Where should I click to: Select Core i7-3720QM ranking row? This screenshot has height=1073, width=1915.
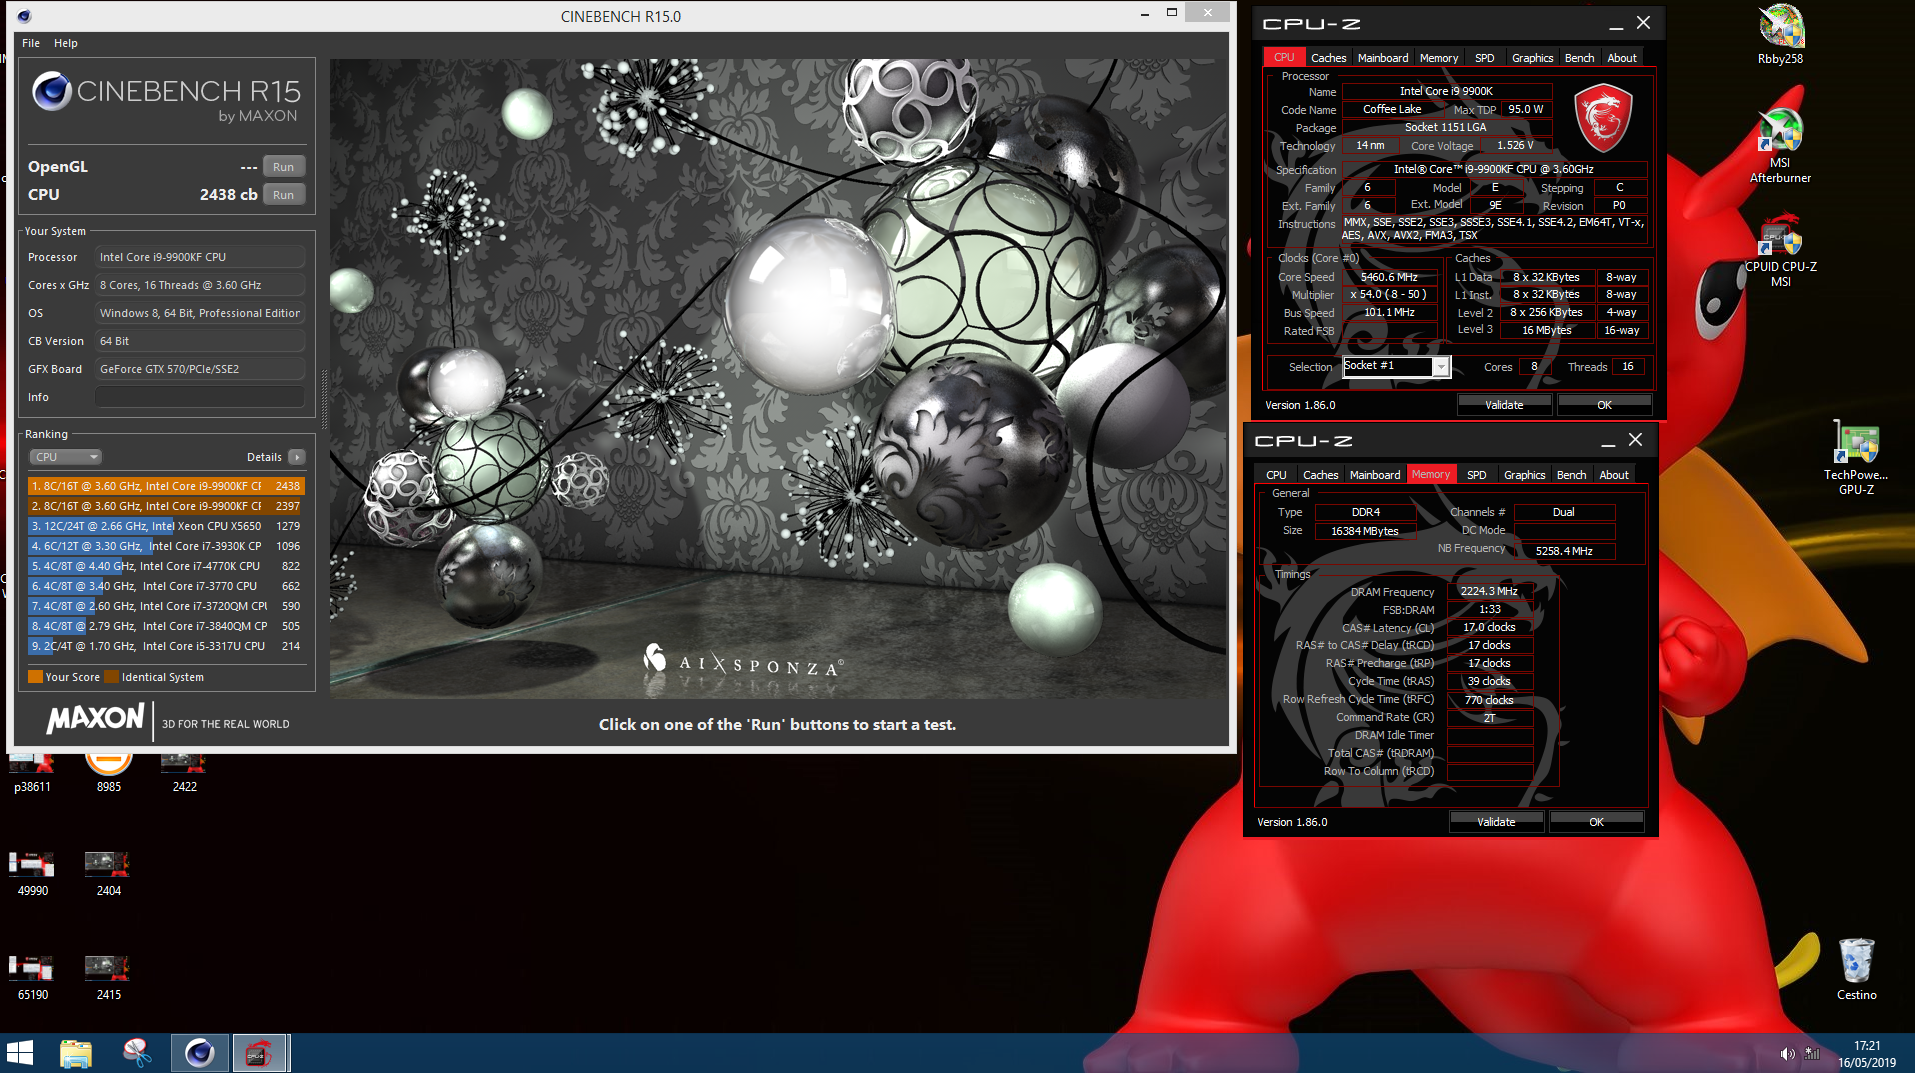(x=166, y=606)
